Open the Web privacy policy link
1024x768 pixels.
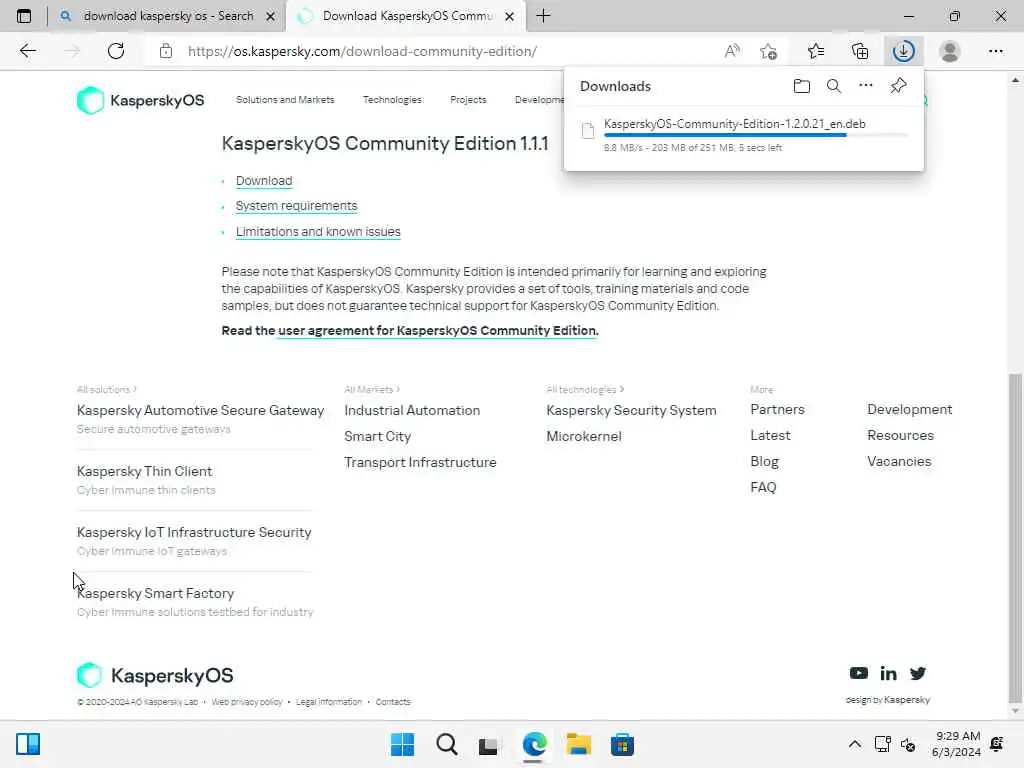[247, 702]
